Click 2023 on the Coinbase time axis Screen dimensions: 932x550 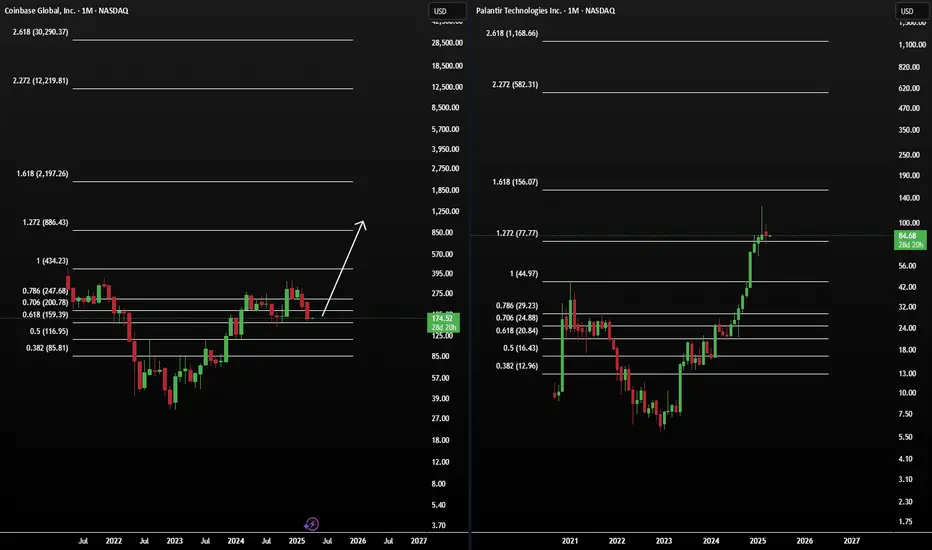175,541
